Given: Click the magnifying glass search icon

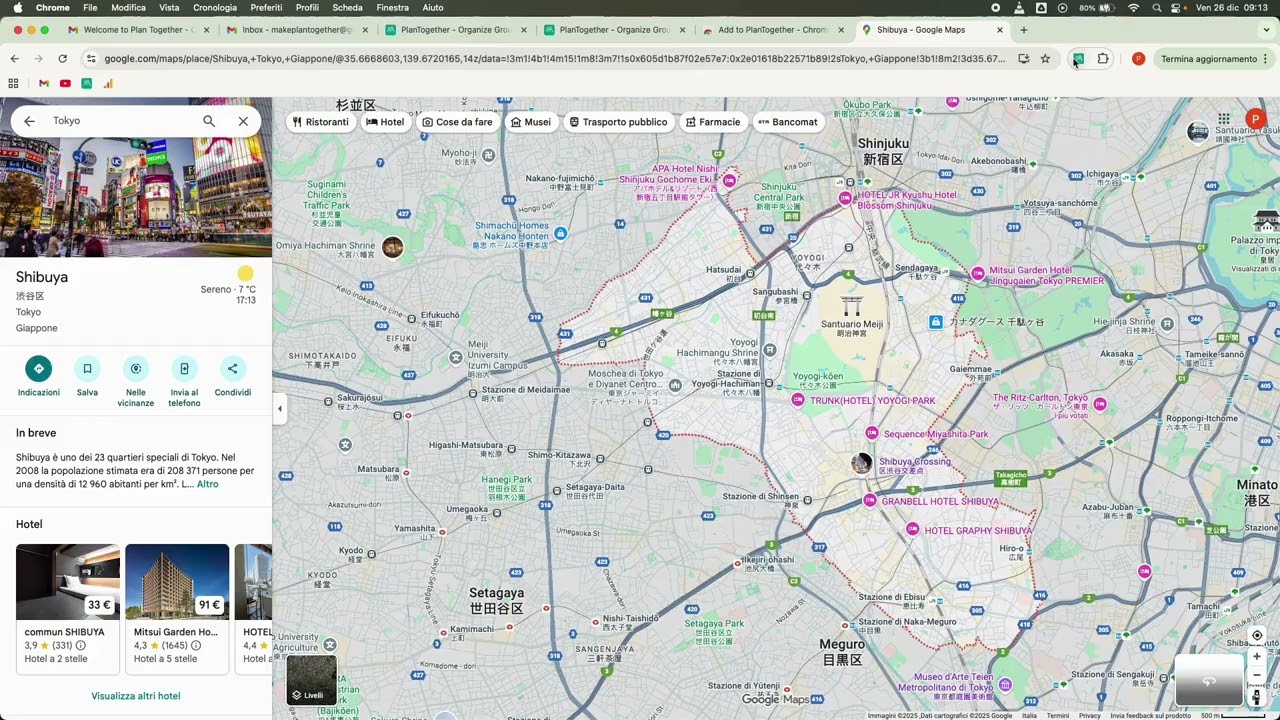Looking at the screenshot, I should click(x=209, y=121).
